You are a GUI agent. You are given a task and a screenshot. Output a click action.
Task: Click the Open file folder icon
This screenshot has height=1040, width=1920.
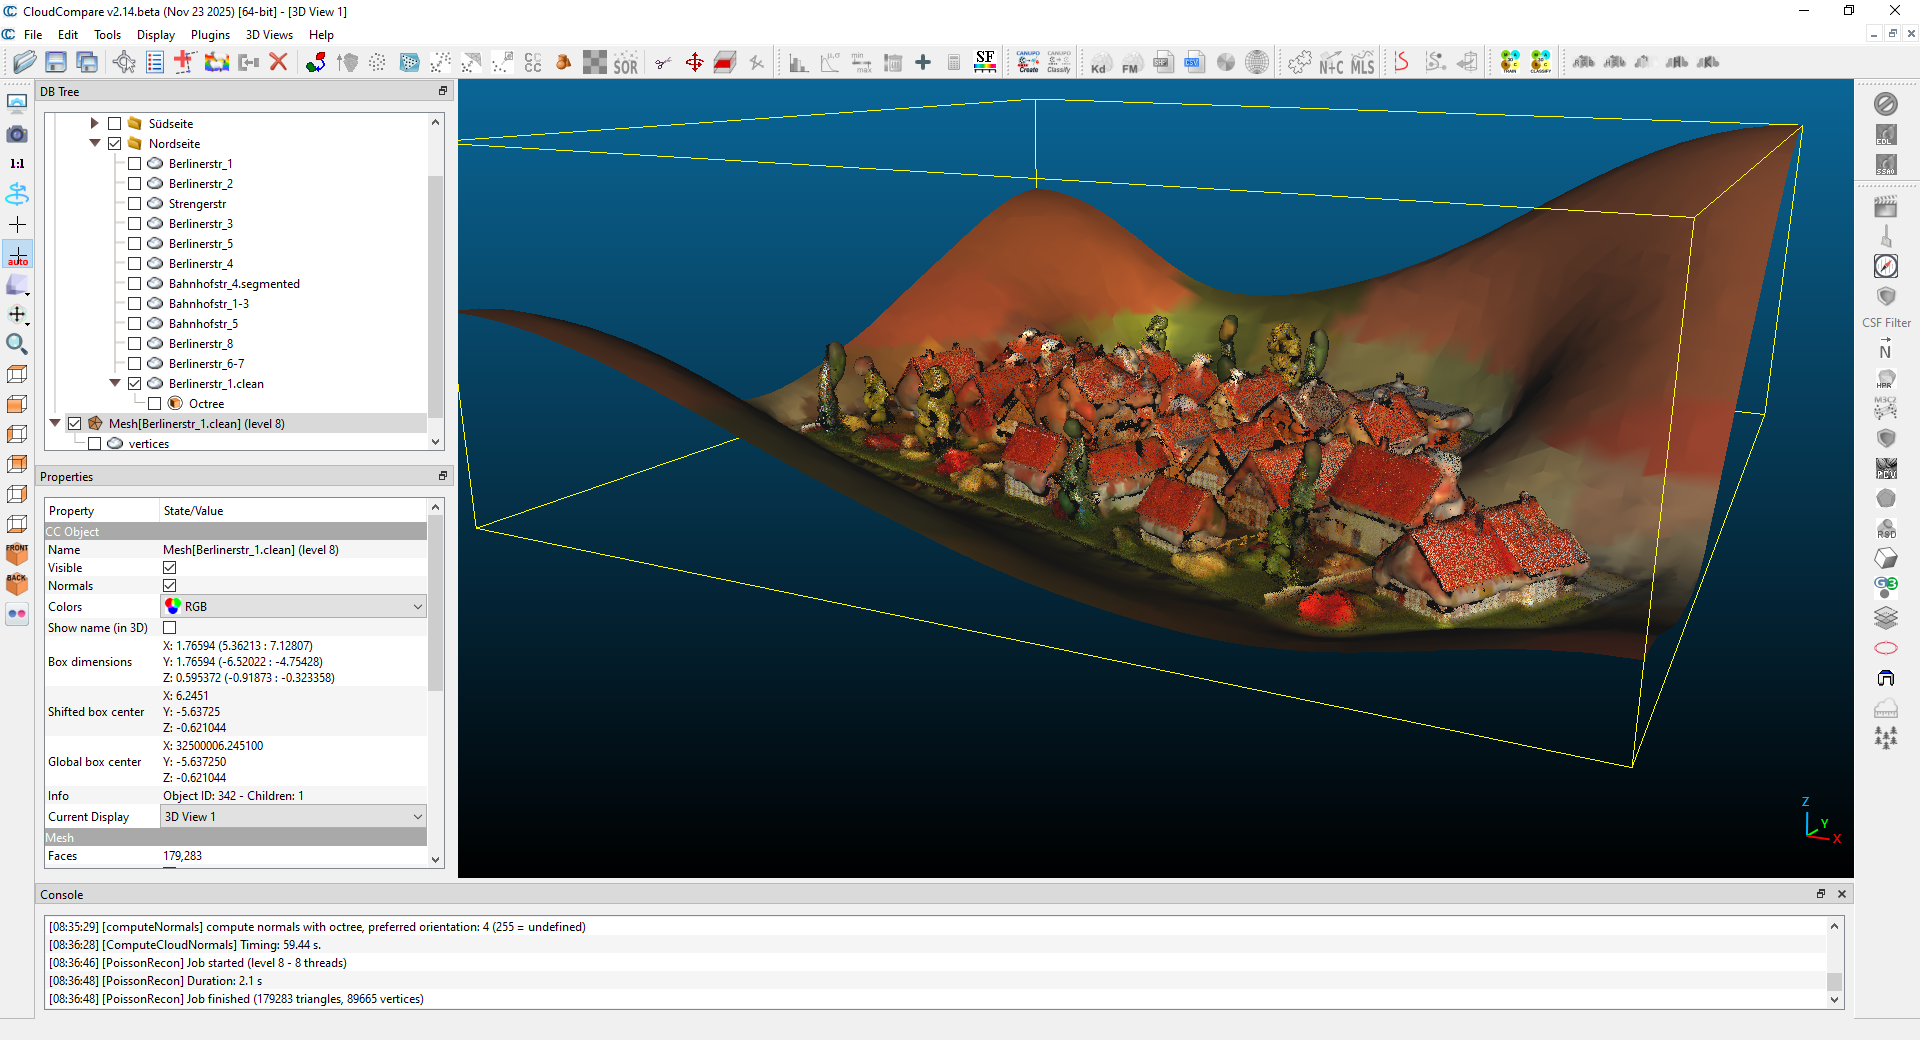[x=24, y=63]
